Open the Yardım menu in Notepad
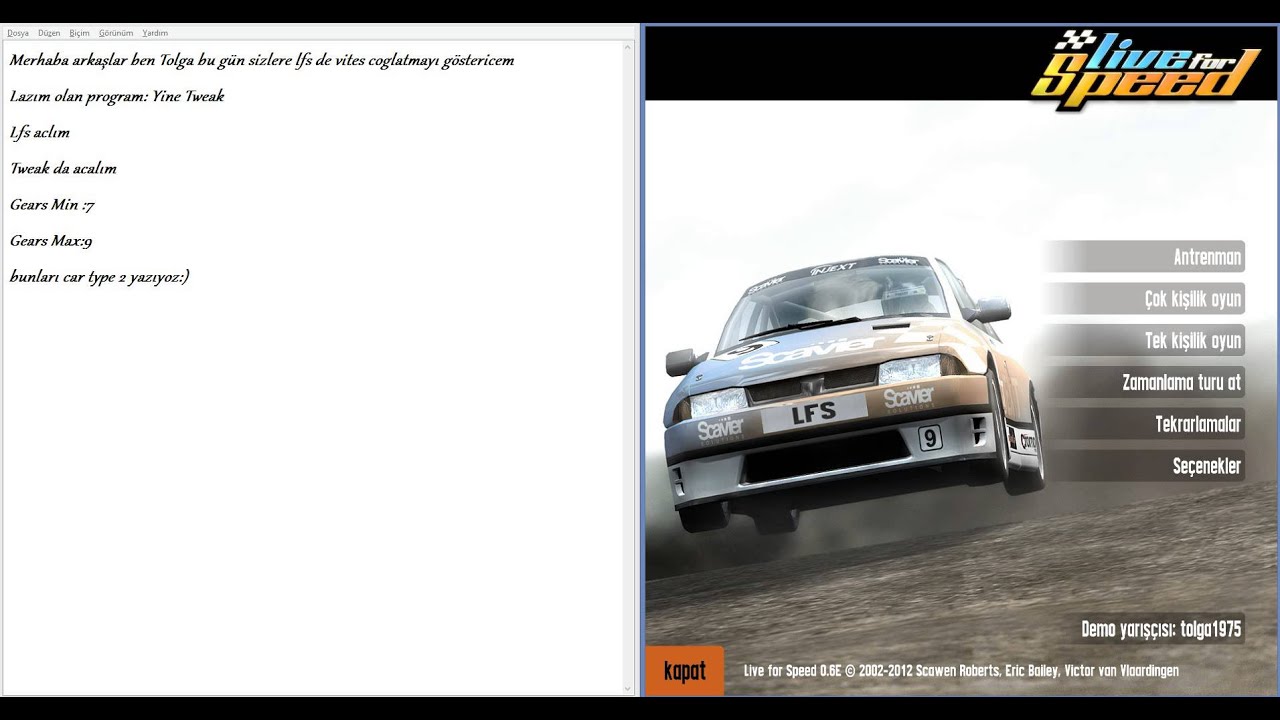Screen dimensions: 1280x720 click(155, 33)
